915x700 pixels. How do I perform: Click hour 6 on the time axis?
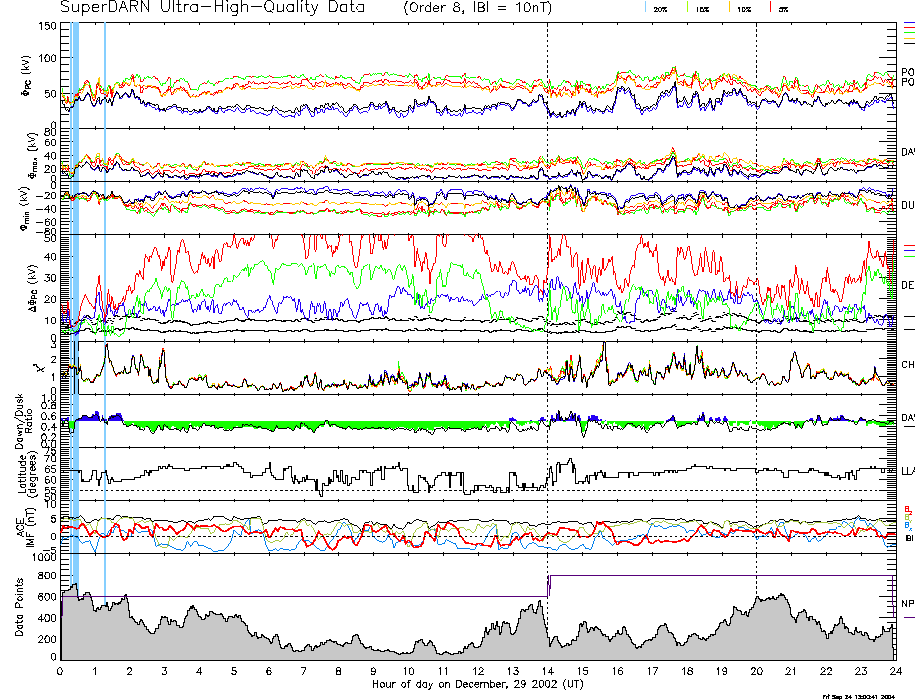point(269,671)
